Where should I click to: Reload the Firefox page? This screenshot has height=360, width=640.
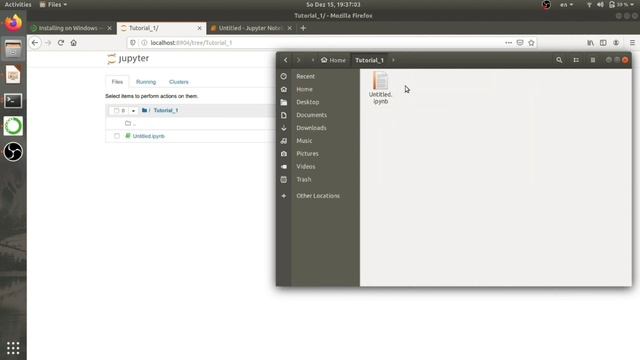click(61, 42)
